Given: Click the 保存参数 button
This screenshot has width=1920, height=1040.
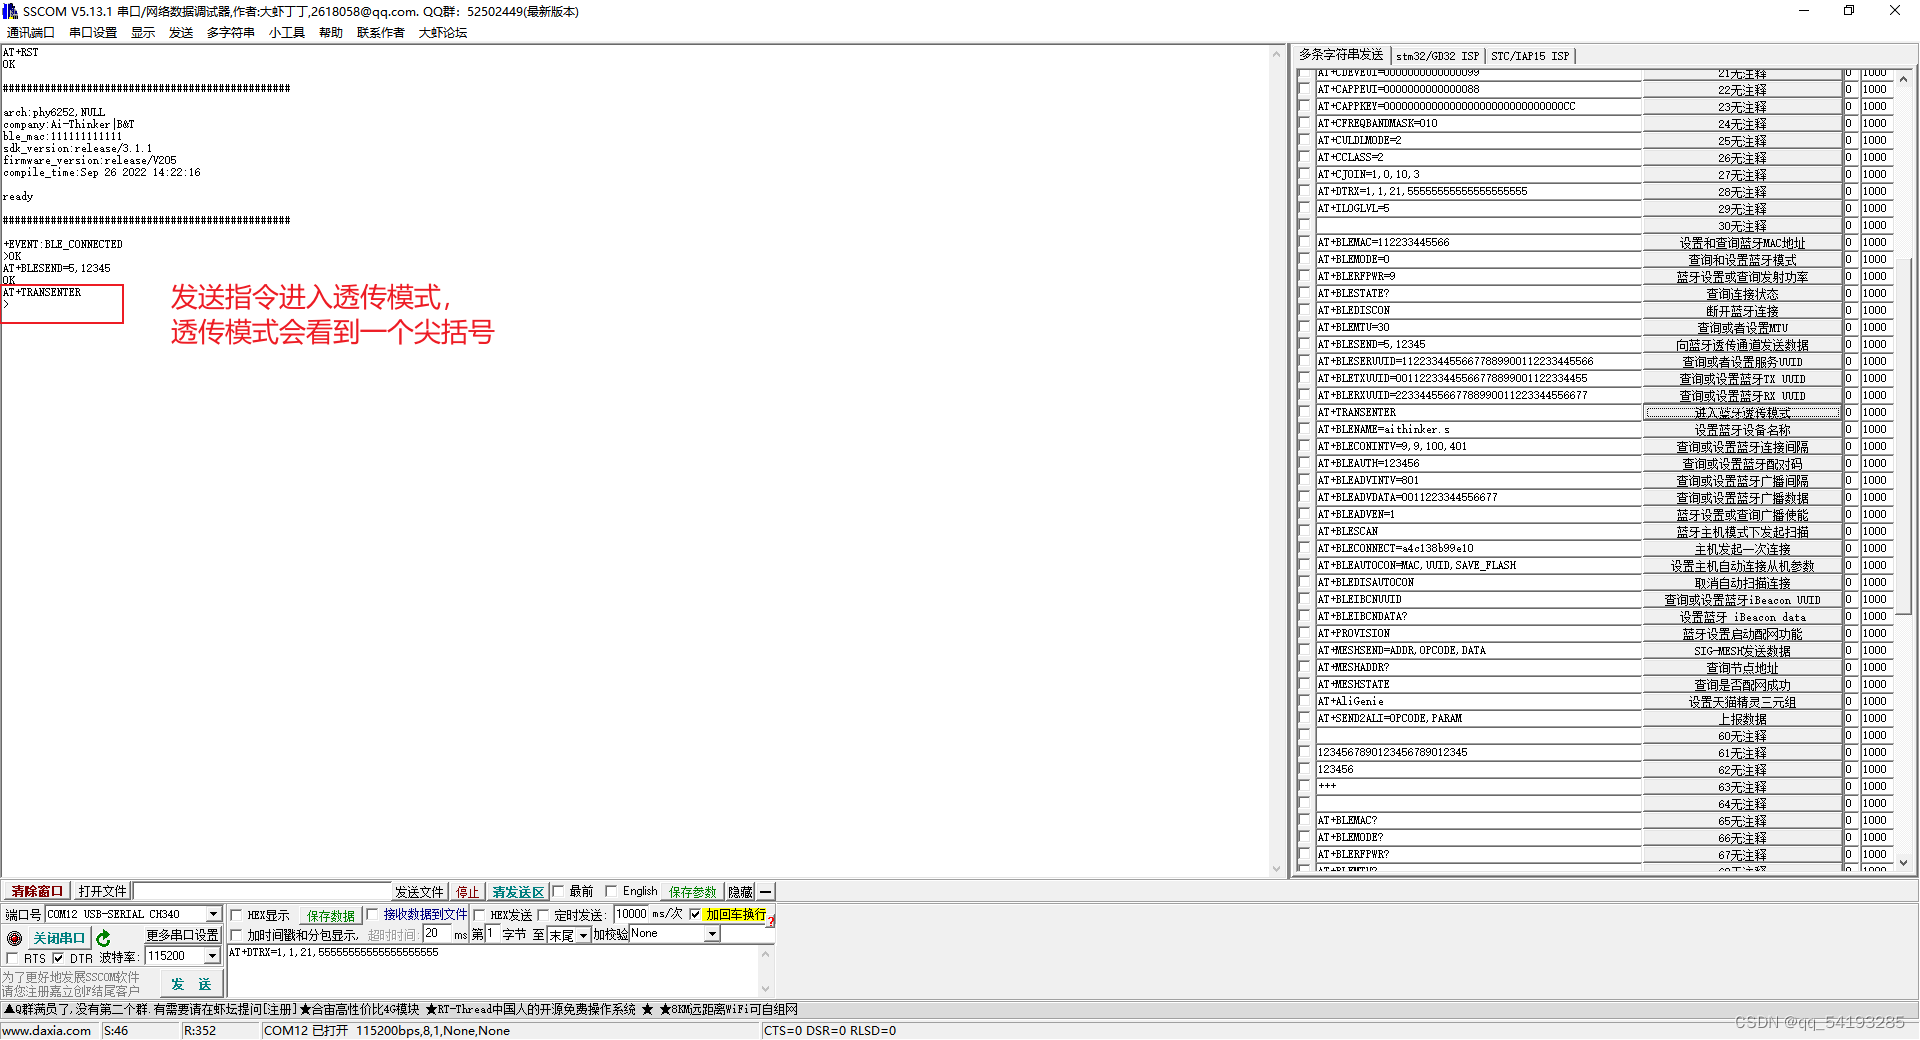Looking at the screenshot, I should pyautogui.click(x=693, y=892).
